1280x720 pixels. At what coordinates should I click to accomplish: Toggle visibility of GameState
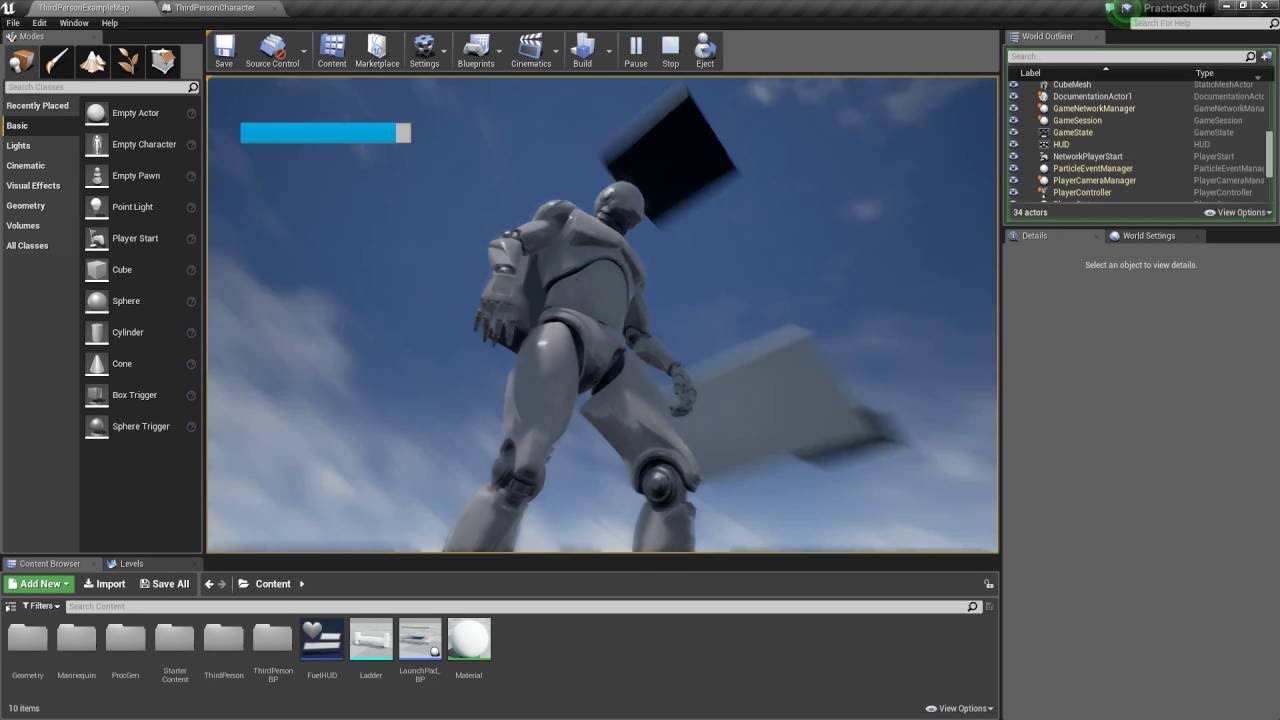(1013, 133)
